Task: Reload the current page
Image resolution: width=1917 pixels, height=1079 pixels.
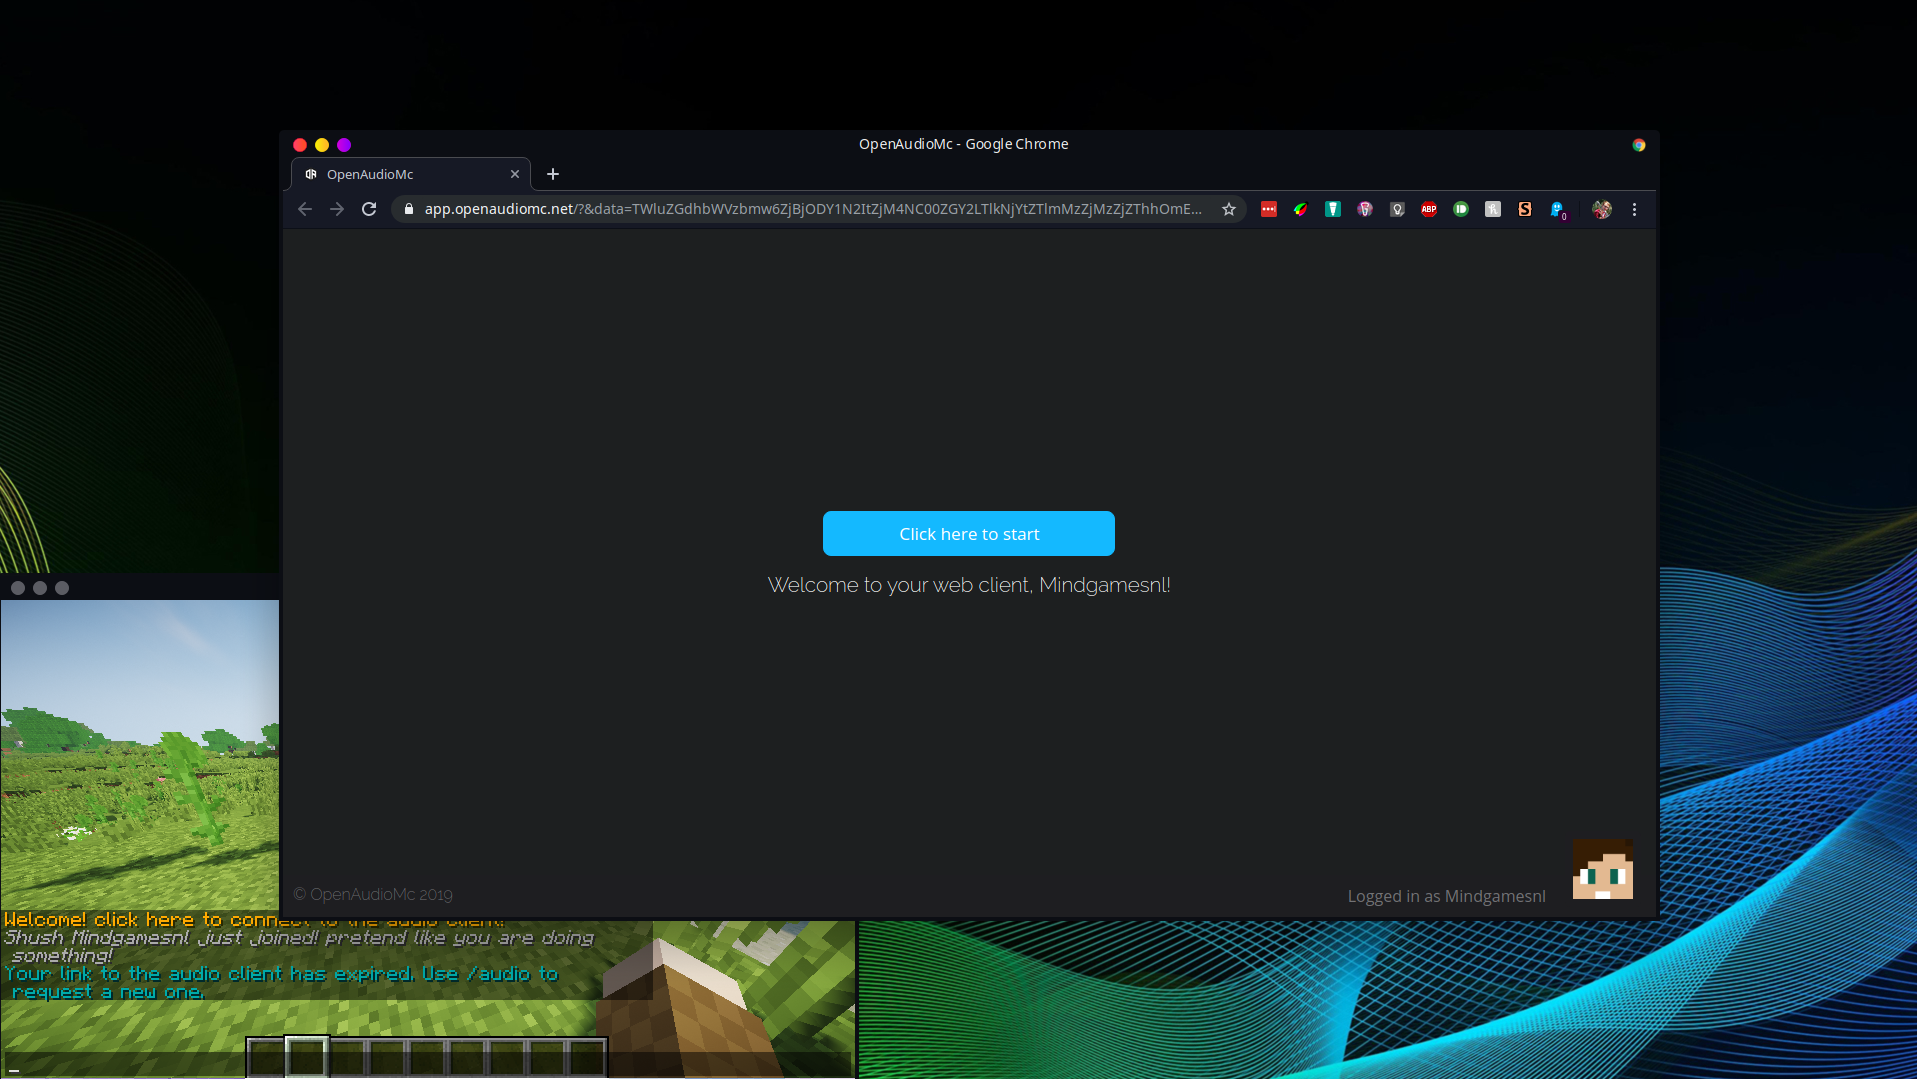Action: [369, 209]
